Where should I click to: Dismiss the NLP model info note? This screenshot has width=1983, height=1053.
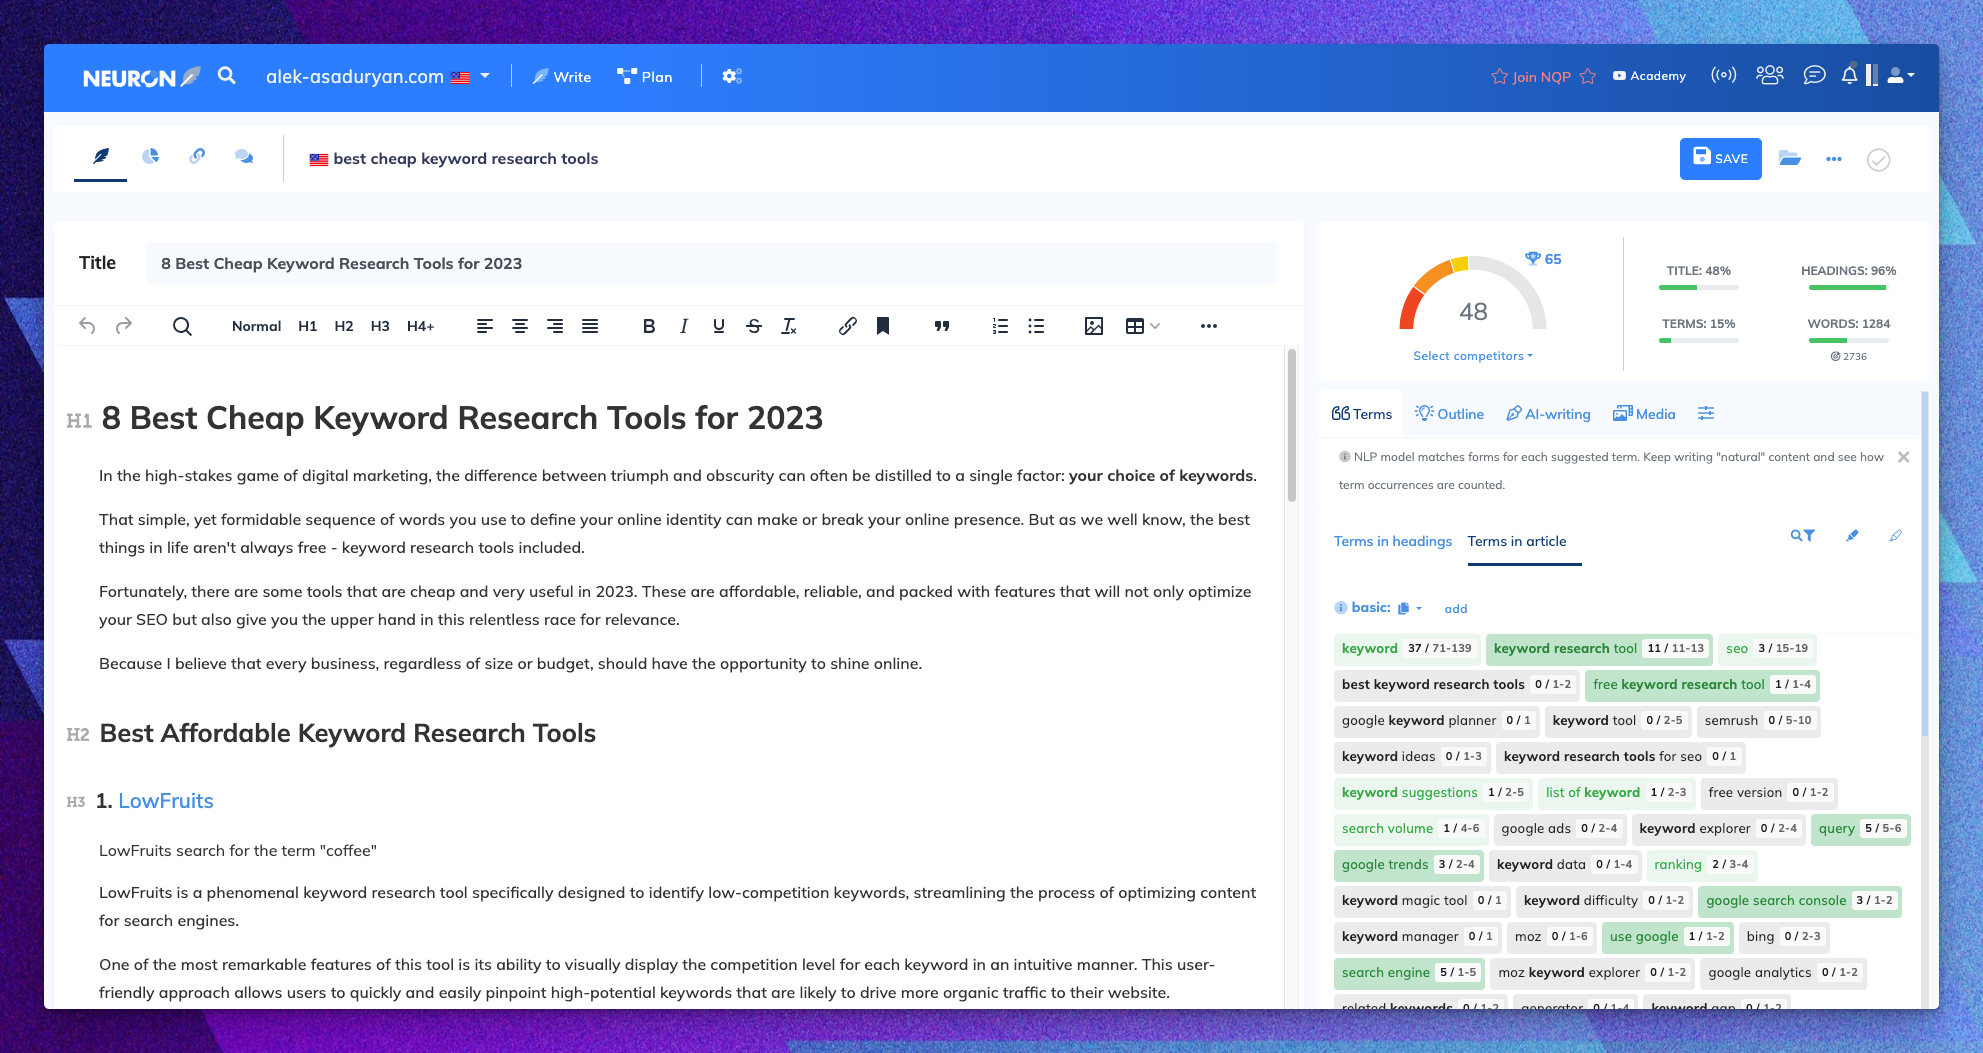[1903, 457]
